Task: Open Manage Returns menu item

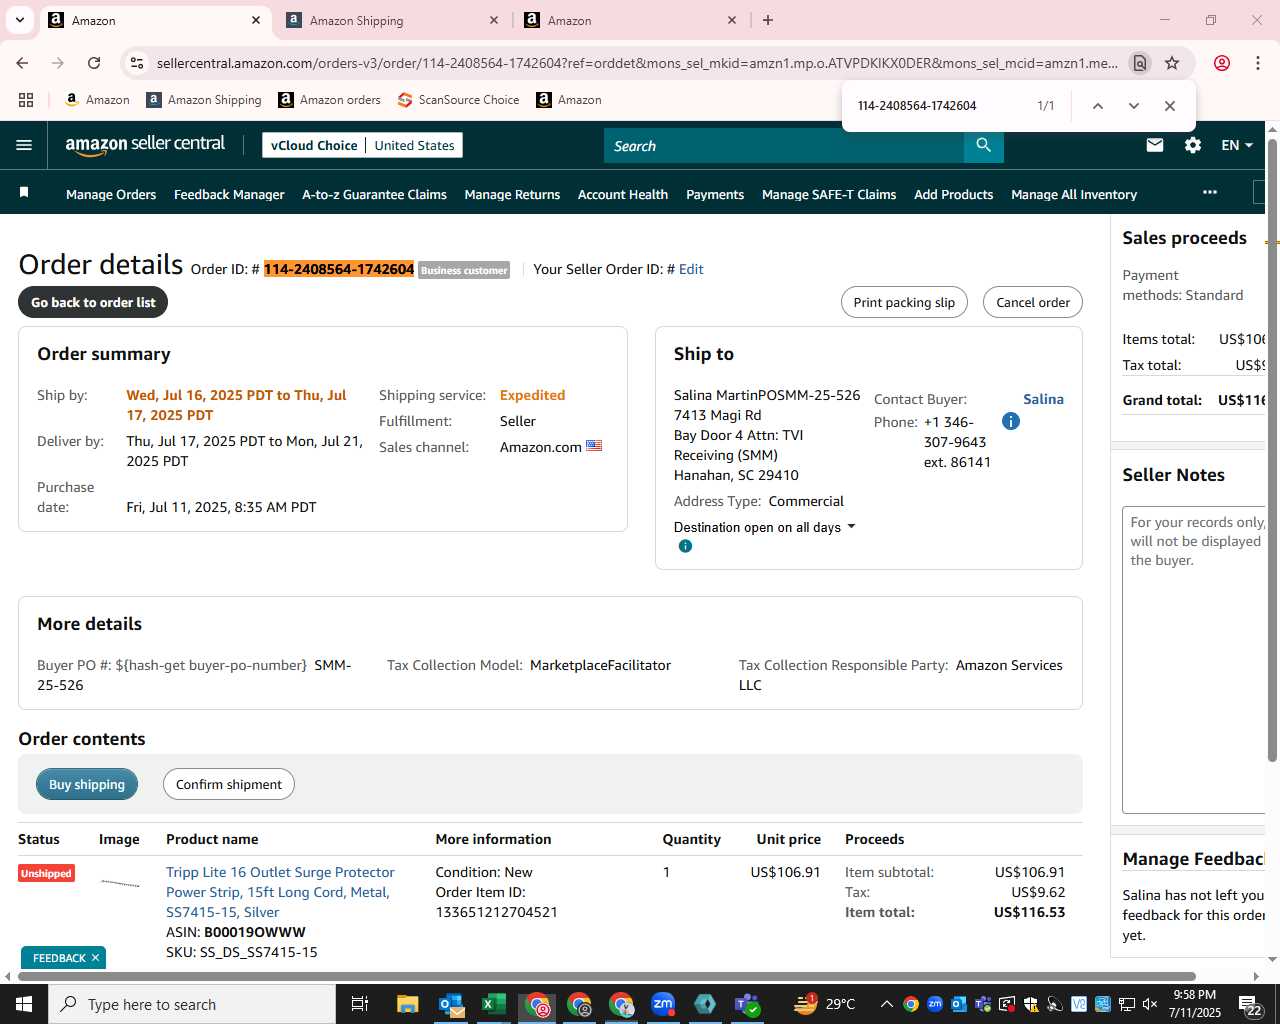Action: [512, 194]
